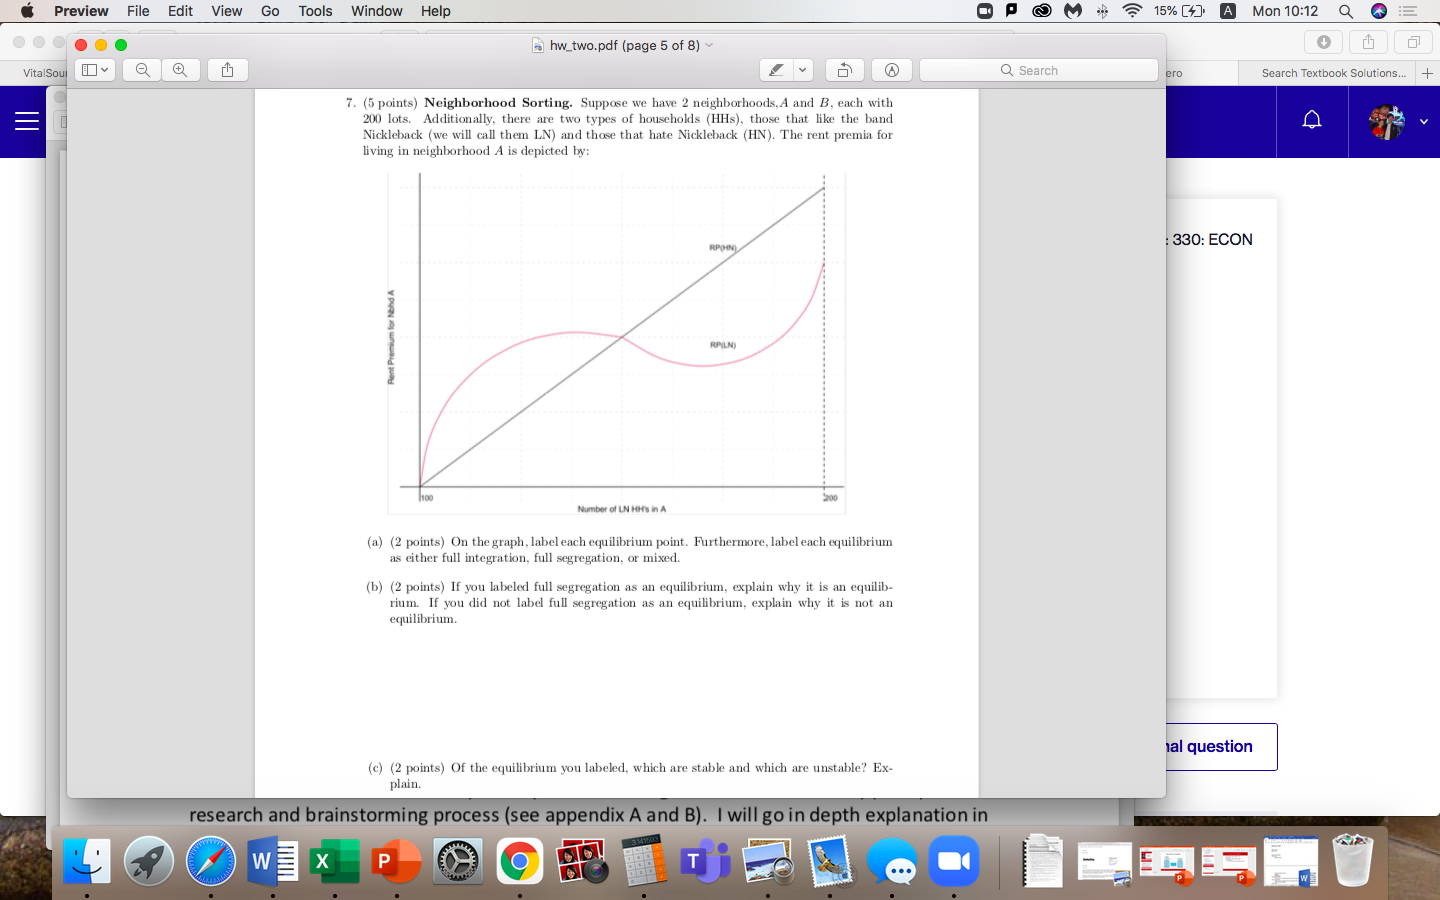This screenshot has width=1440, height=900.
Task: Open Launchpad from the Dock
Action: pos(149,861)
